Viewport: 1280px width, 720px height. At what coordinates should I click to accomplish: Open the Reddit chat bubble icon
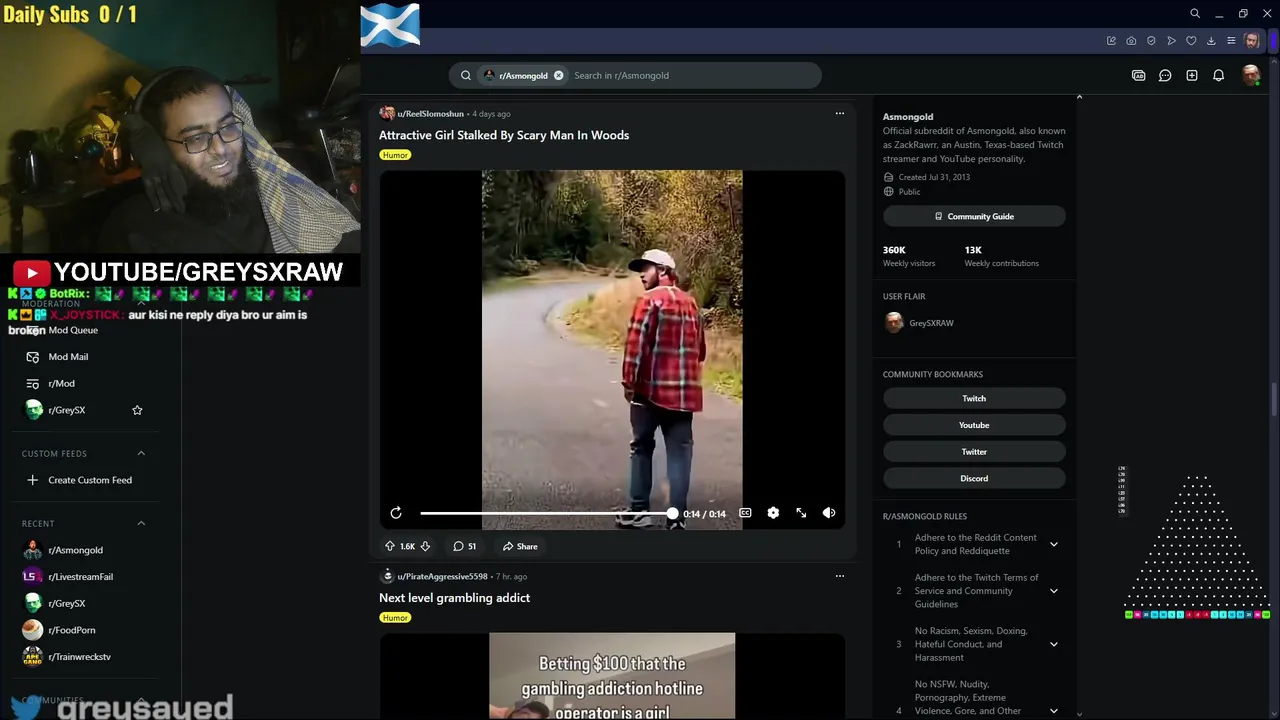coord(1165,75)
